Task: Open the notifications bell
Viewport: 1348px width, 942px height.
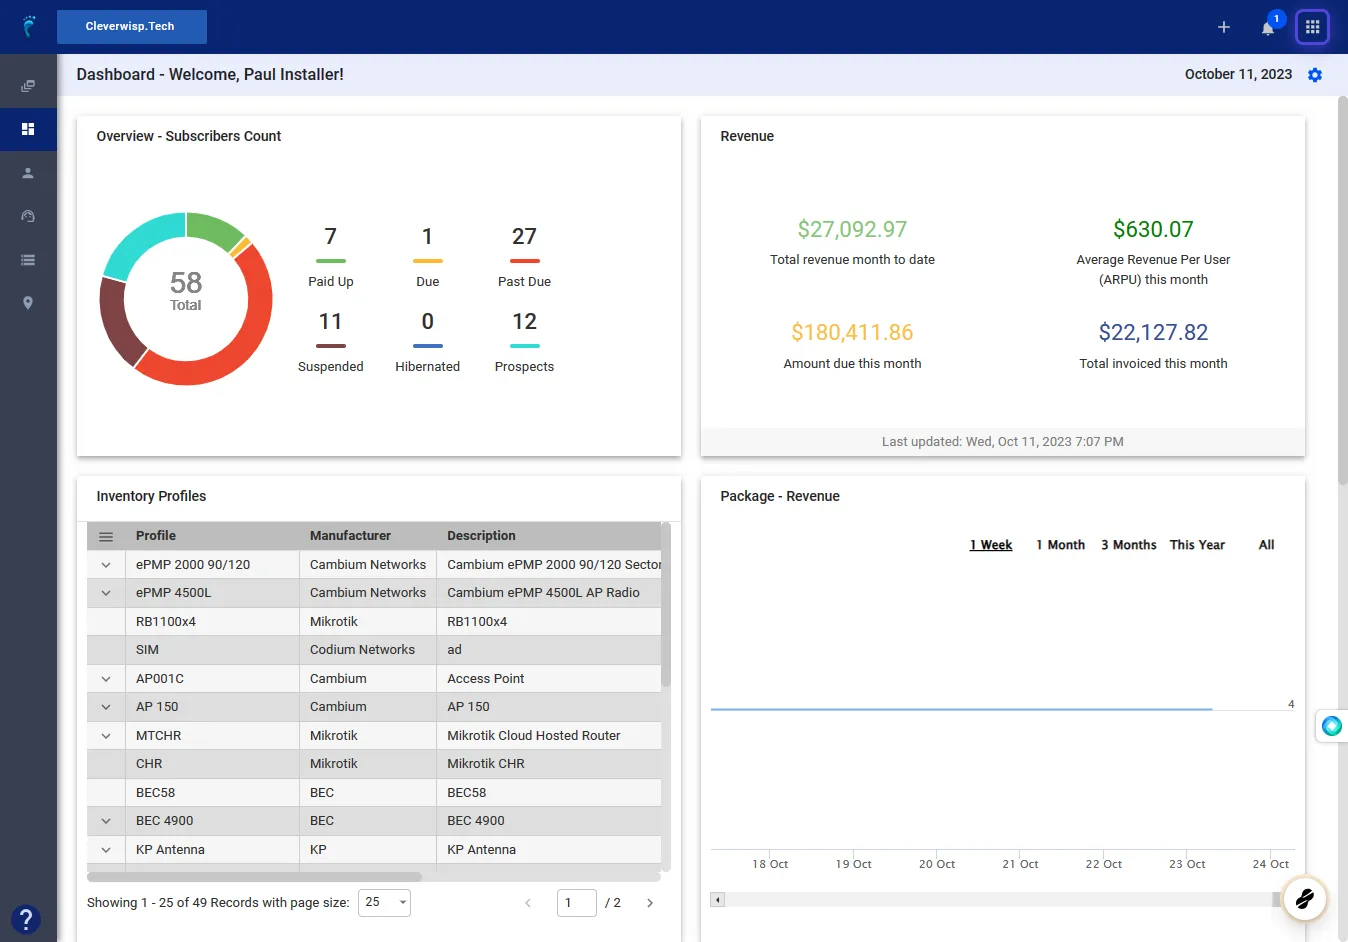Action: click(1268, 28)
